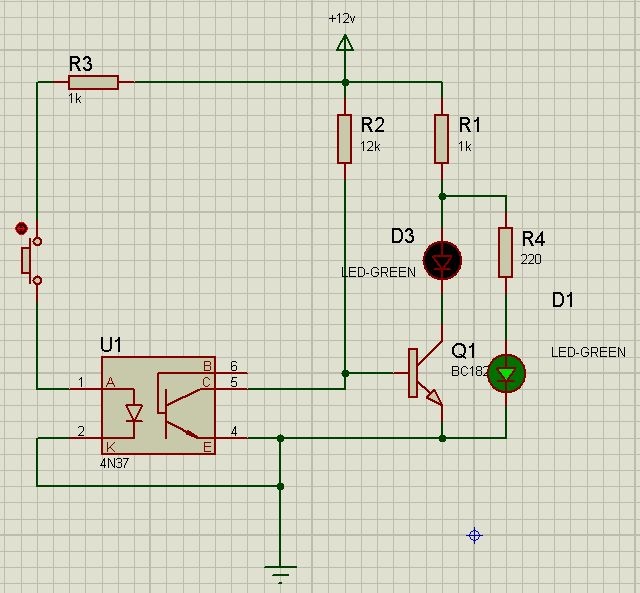Select resistor R1 below the supply rail

pyautogui.click(x=441, y=138)
